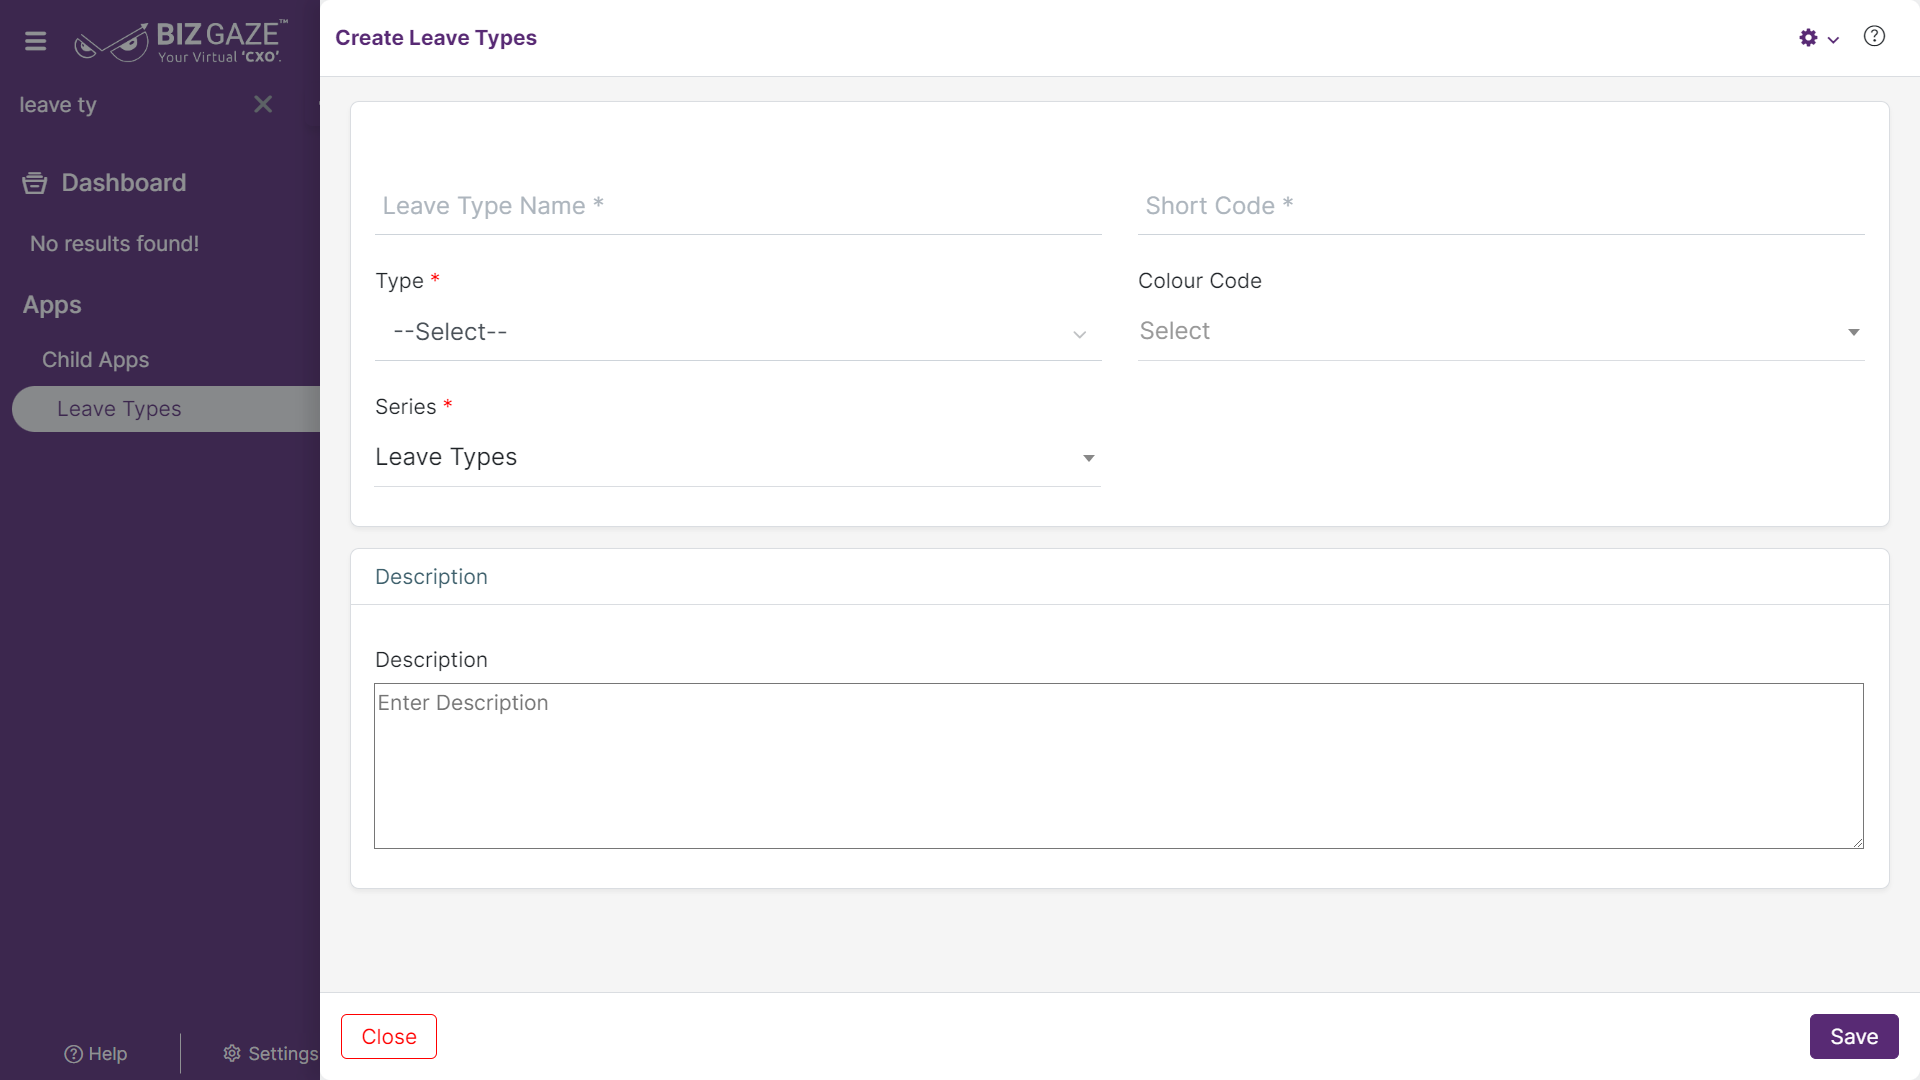Open Settings at sidebar bottom
Image resolution: width=1920 pixels, height=1080 pixels.
tap(270, 1054)
